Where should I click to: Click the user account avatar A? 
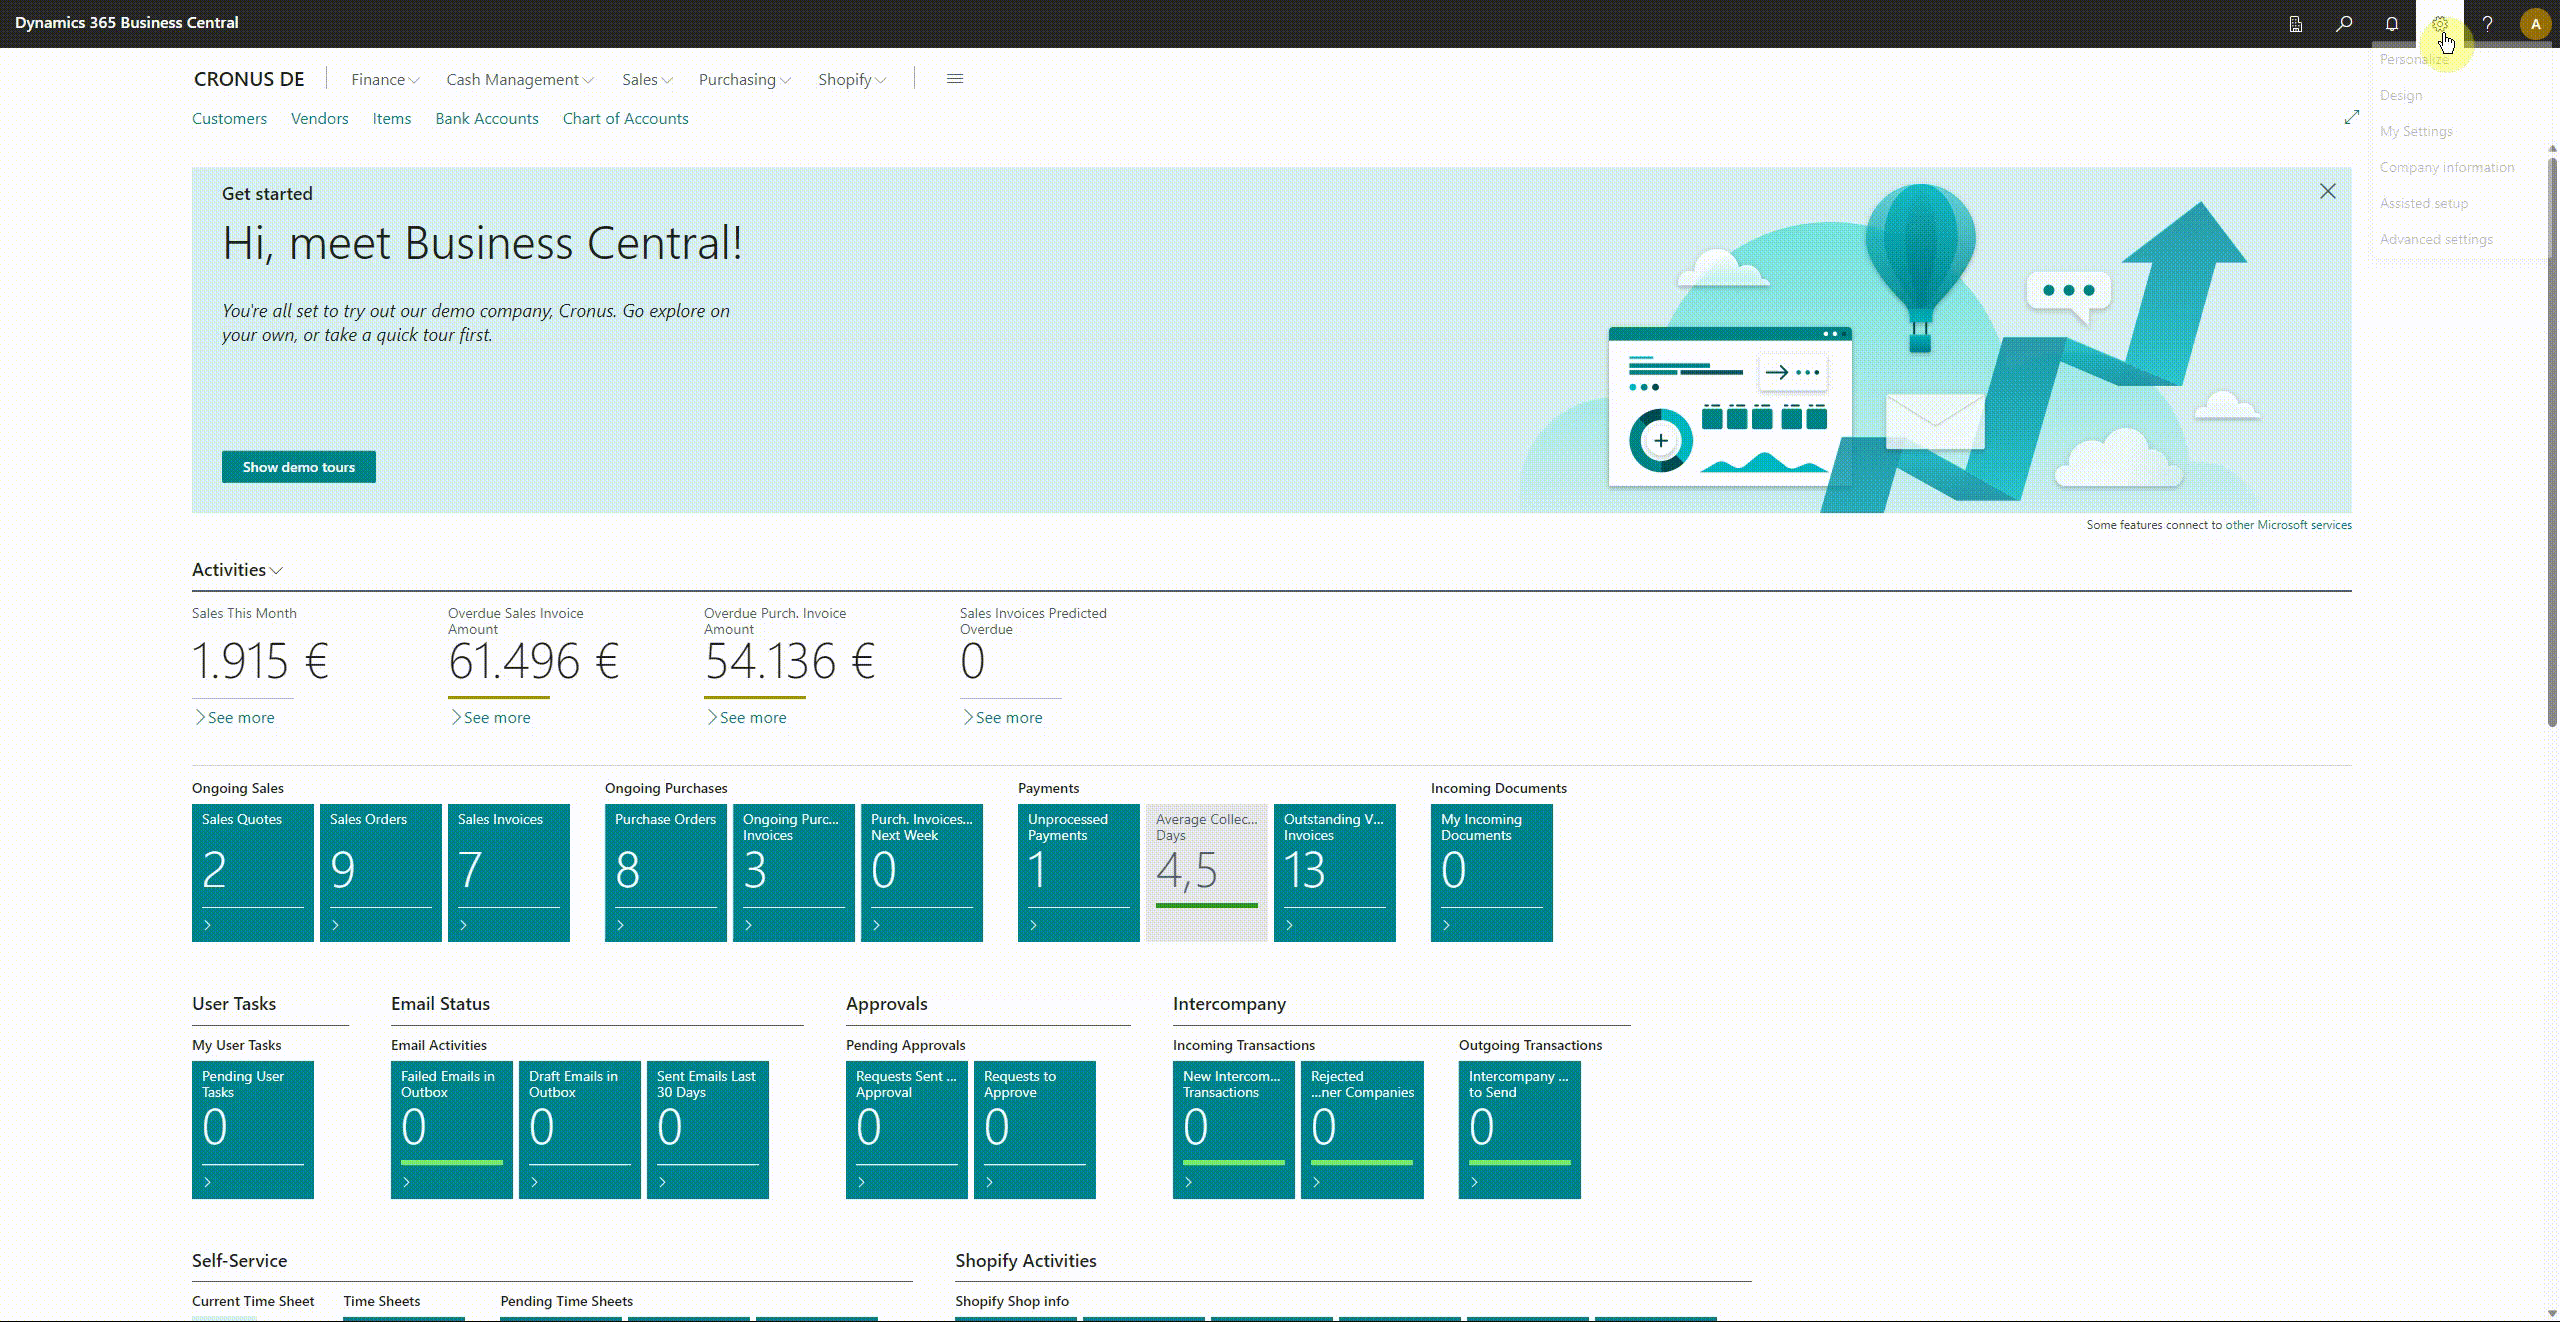[x=2535, y=24]
